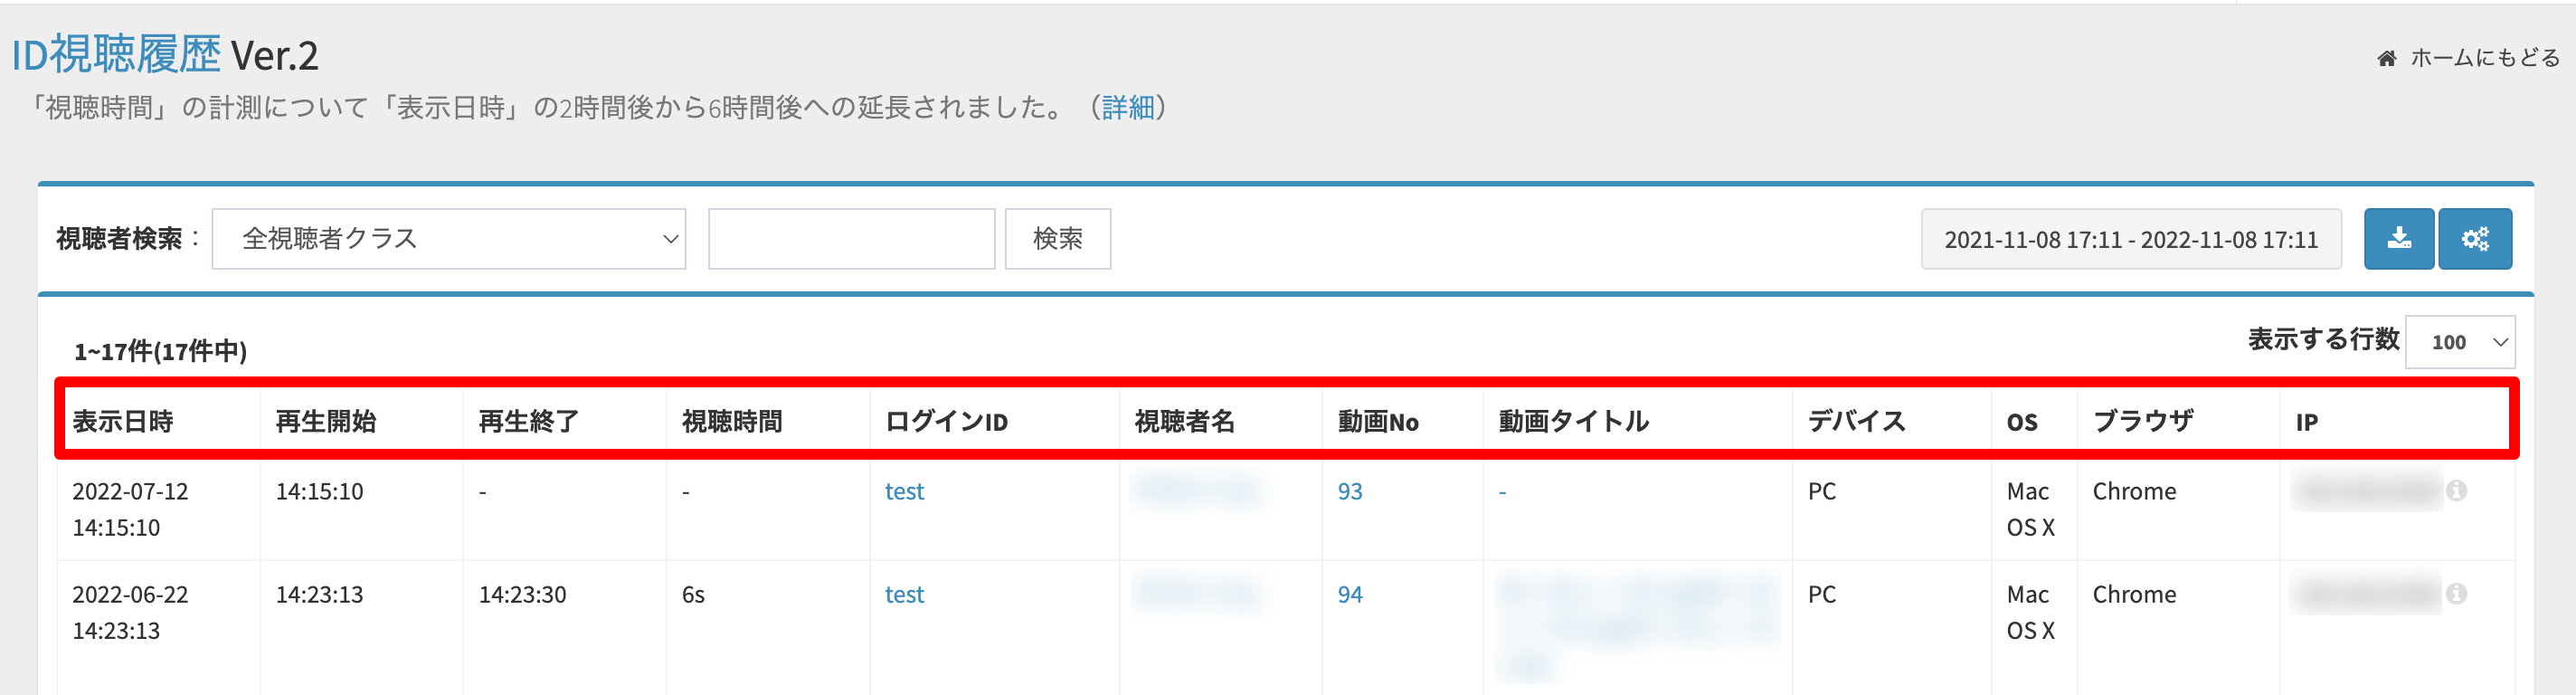Open video number 94 link

point(1349,595)
